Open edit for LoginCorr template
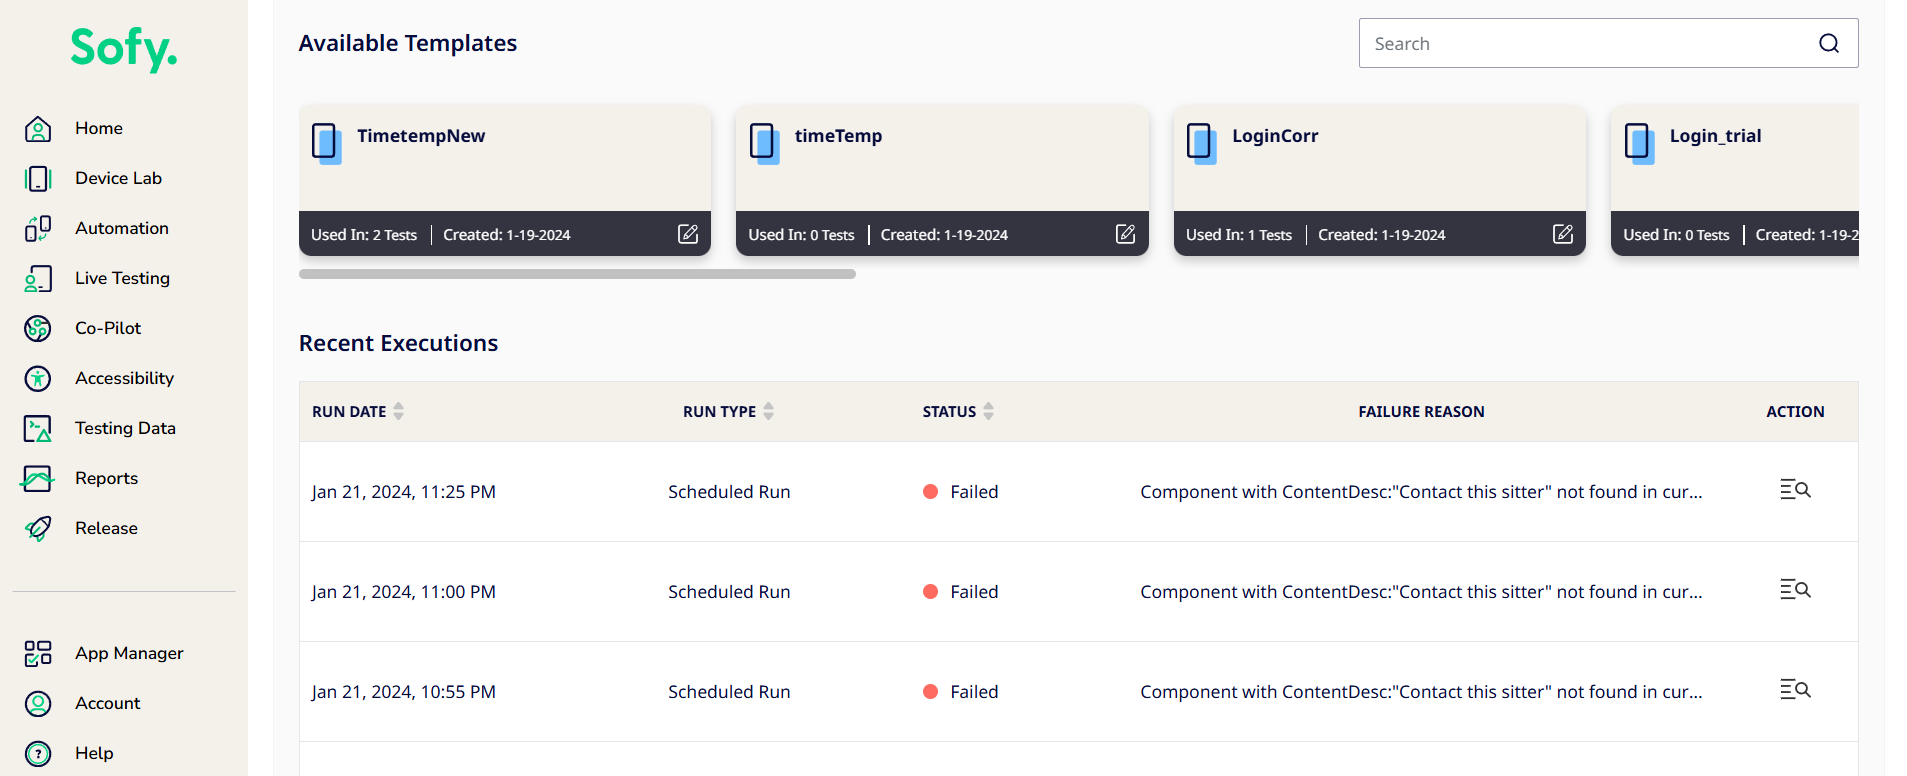 [1563, 234]
